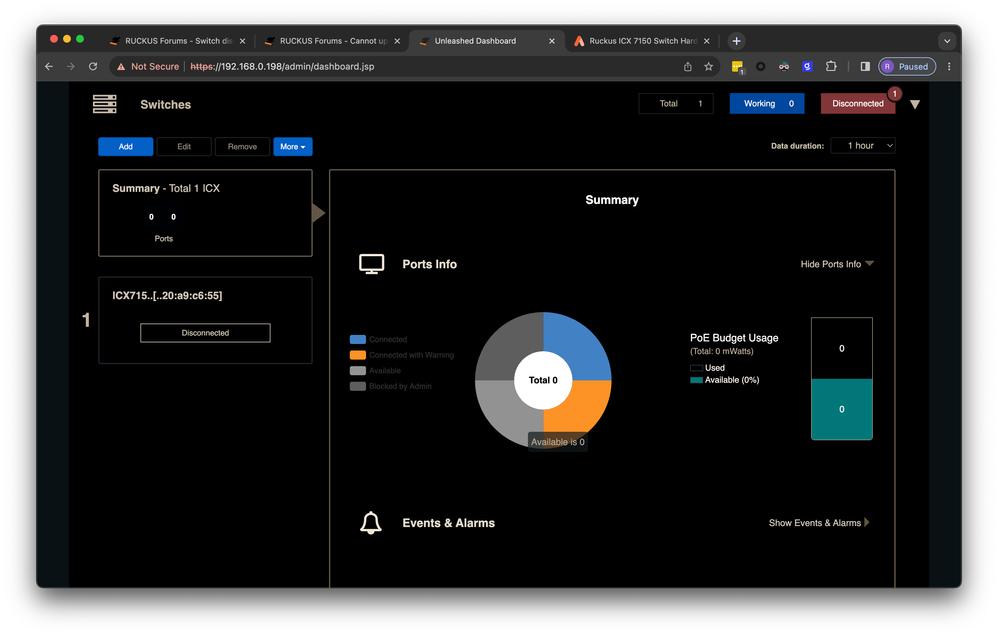Bookmark this page with the star icon
The height and width of the screenshot is (636, 998).
(709, 67)
